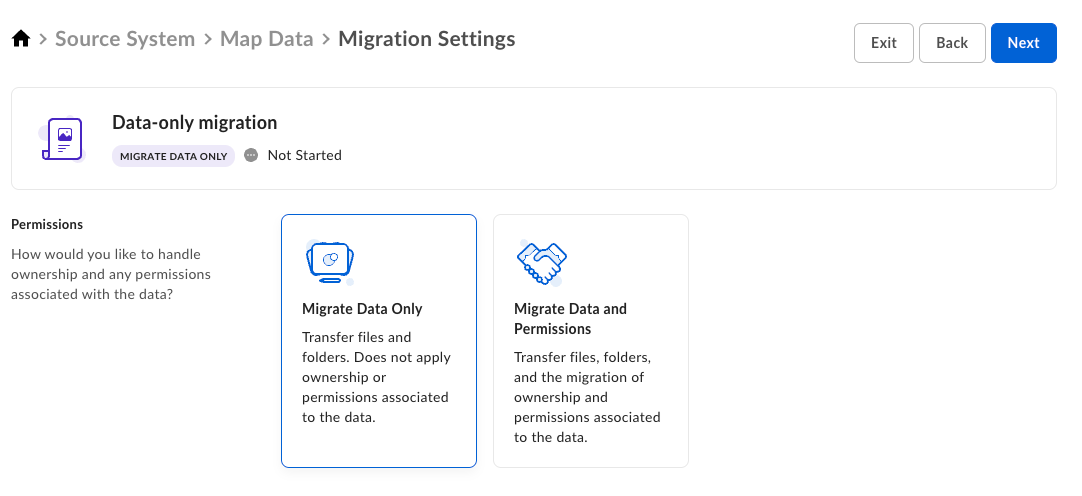Click the chevron right after the home icon
1082x496 pixels.
pyautogui.click(x=44, y=40)
